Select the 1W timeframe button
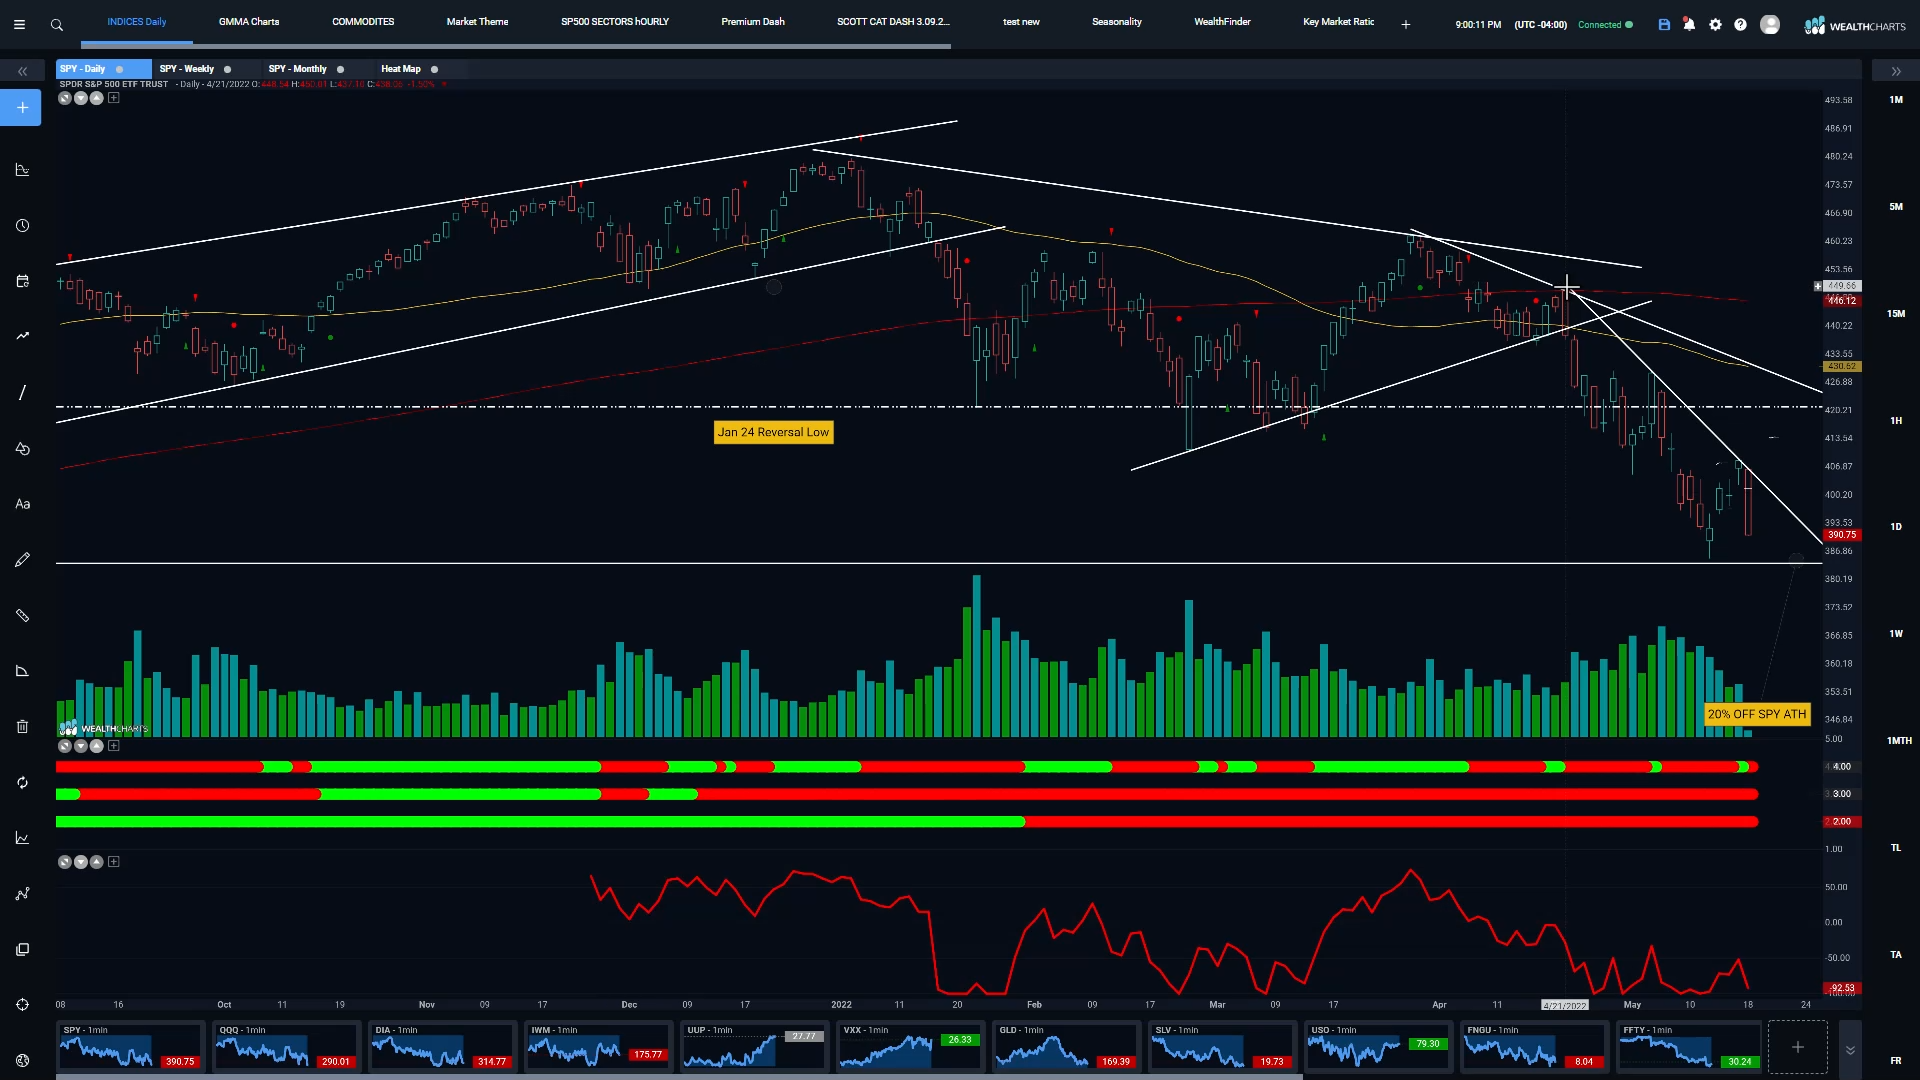 1896,634
